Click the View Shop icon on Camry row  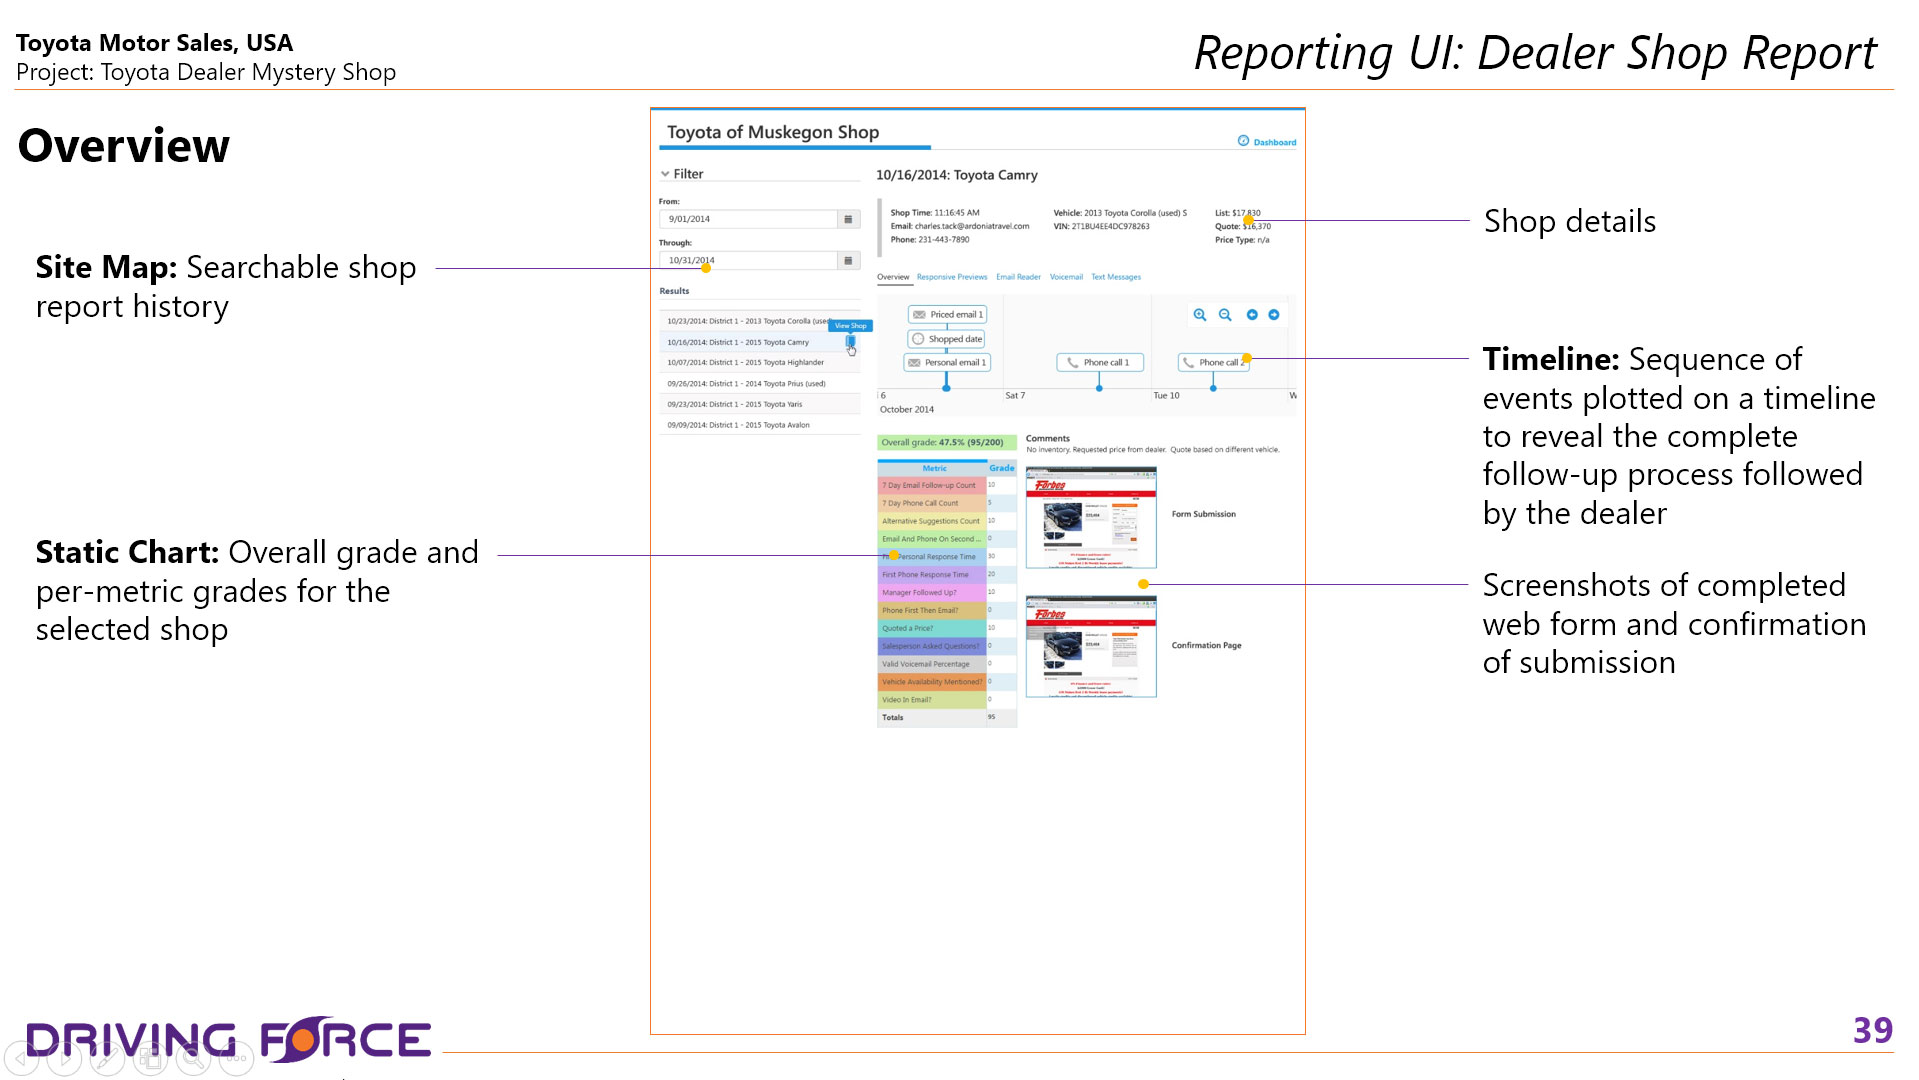pyautogui.click(x=851, y=341)
